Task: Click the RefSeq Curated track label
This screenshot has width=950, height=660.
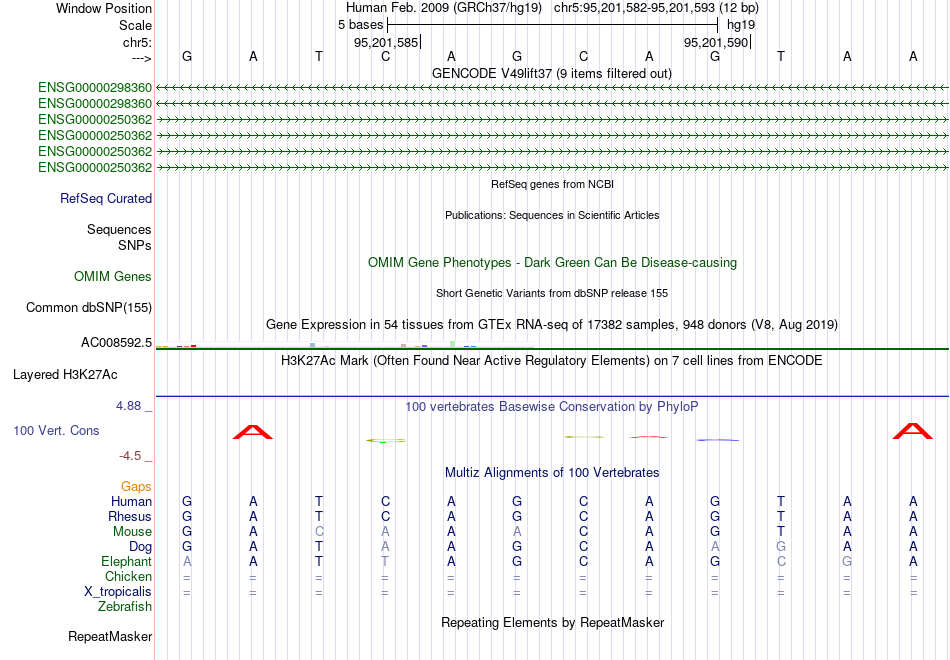Action: 106,198
